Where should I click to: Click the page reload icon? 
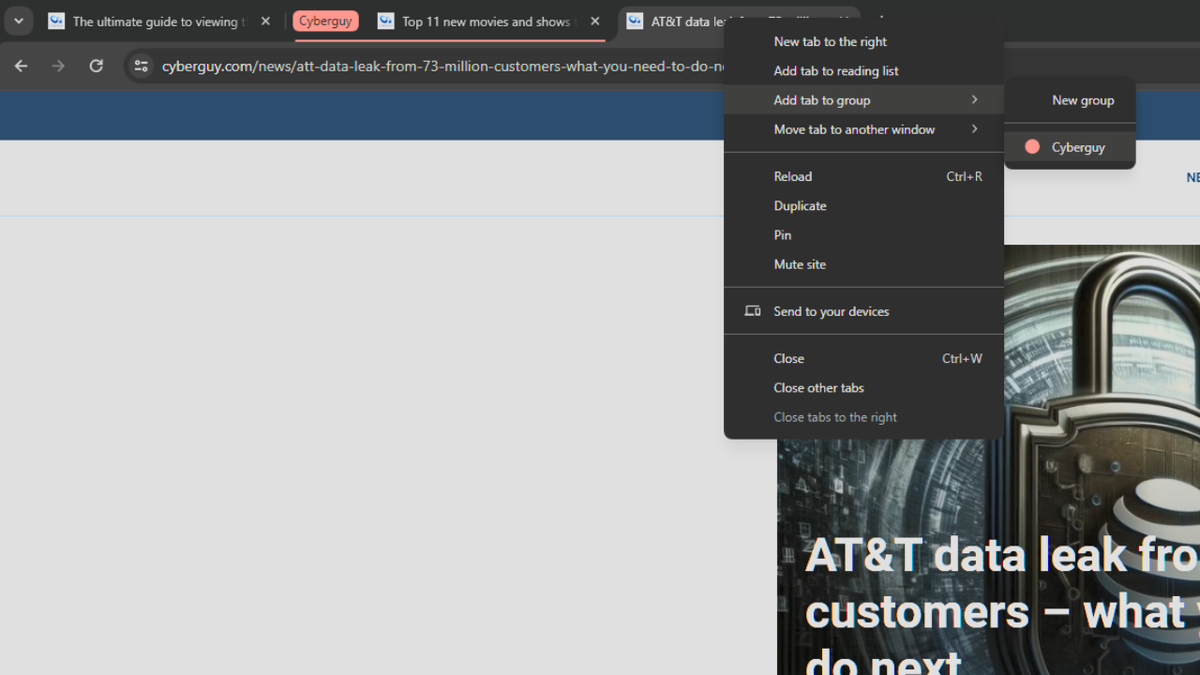(x=96, y=66)
